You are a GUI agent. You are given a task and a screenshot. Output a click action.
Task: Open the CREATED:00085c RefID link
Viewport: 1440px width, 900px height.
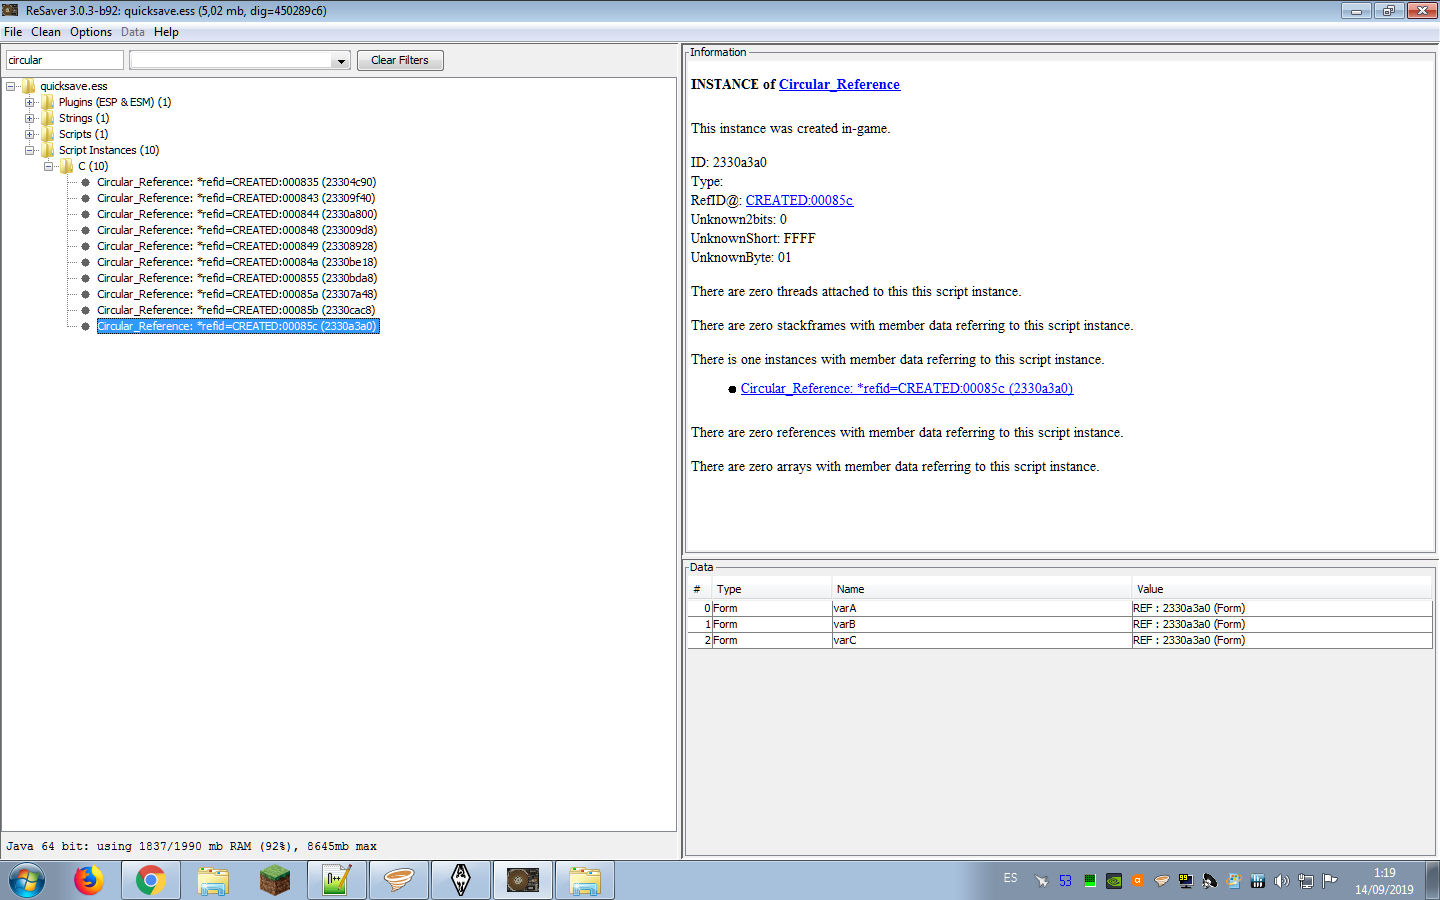pyautogui.click(x=799, y=201)
